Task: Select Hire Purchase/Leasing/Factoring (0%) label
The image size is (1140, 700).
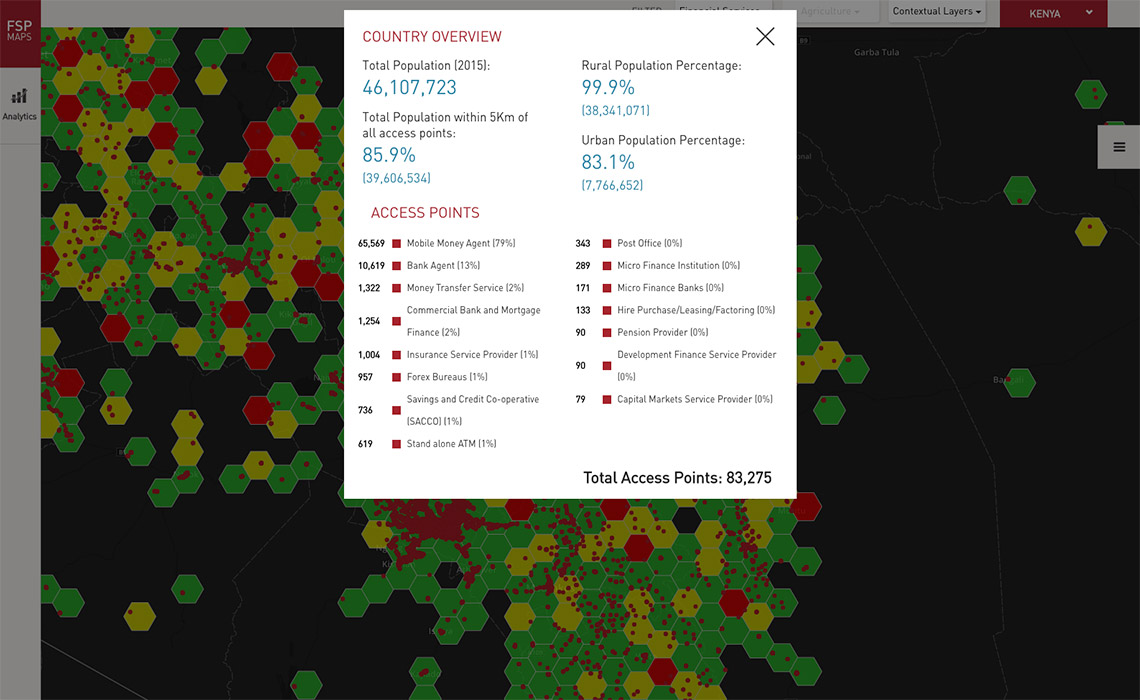Action: [696, 310]
